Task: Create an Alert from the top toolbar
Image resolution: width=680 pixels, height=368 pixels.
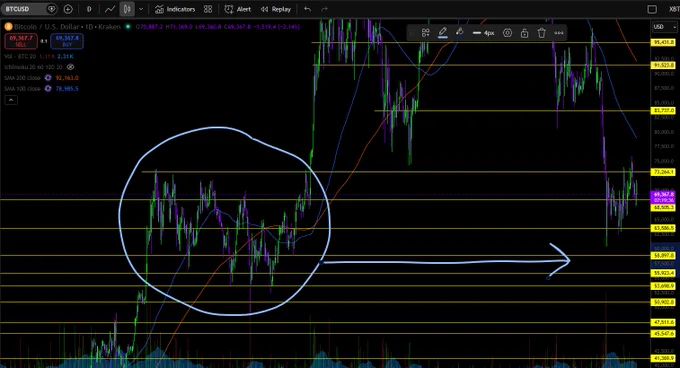Action: (x=238, y=9)
